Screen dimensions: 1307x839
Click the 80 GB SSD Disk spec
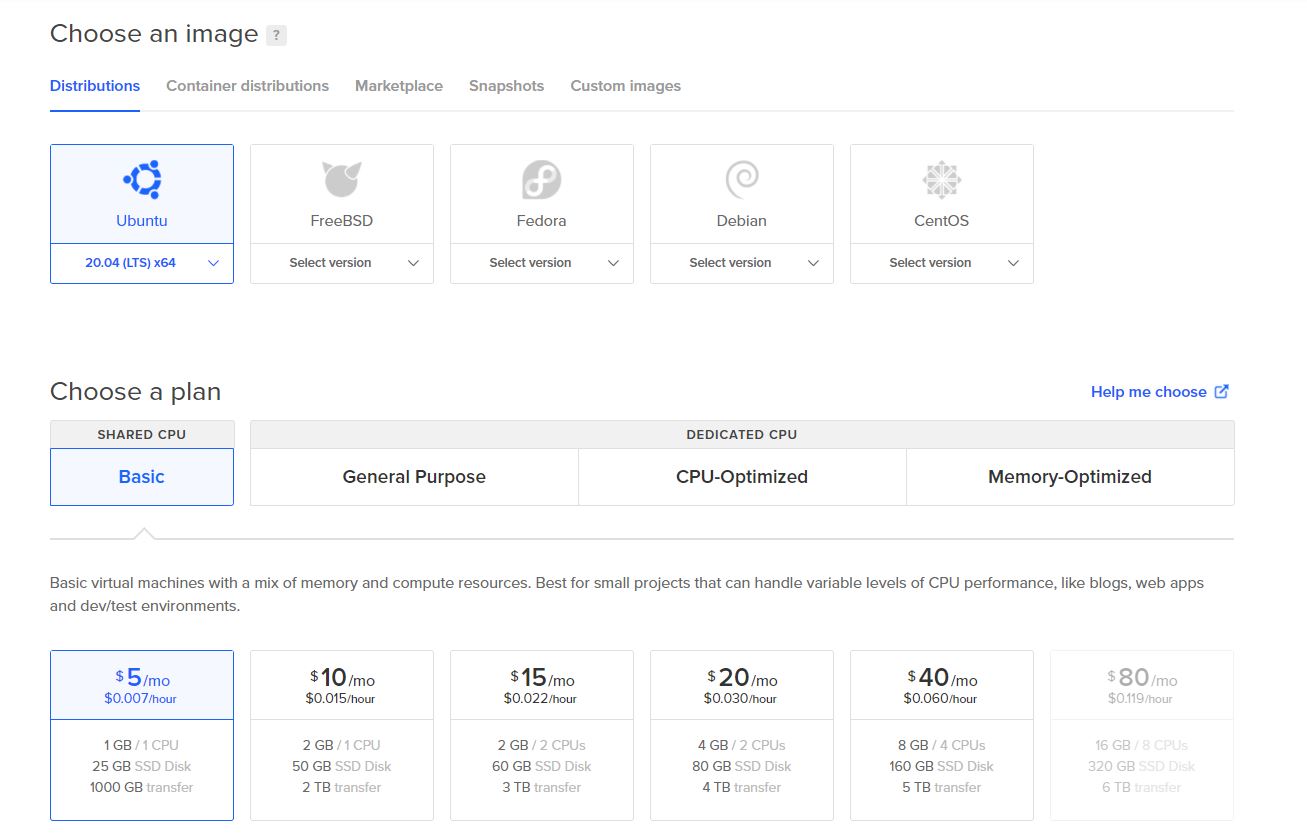coord(741,766)
